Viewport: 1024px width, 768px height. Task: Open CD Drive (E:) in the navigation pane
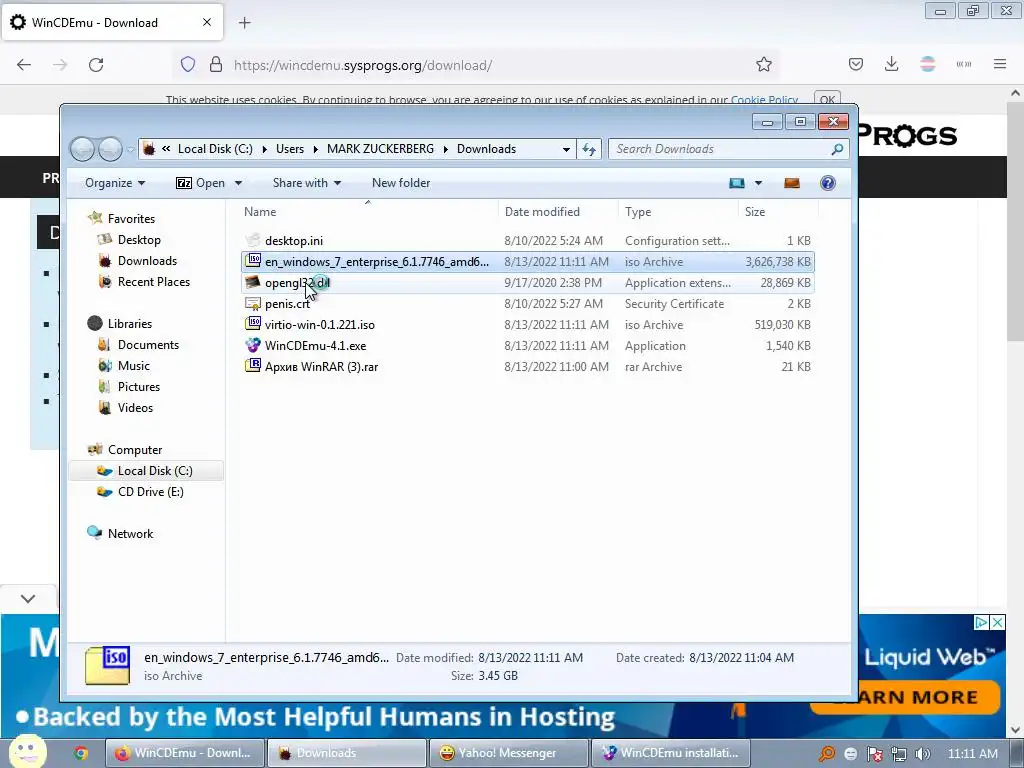[150, 492]
